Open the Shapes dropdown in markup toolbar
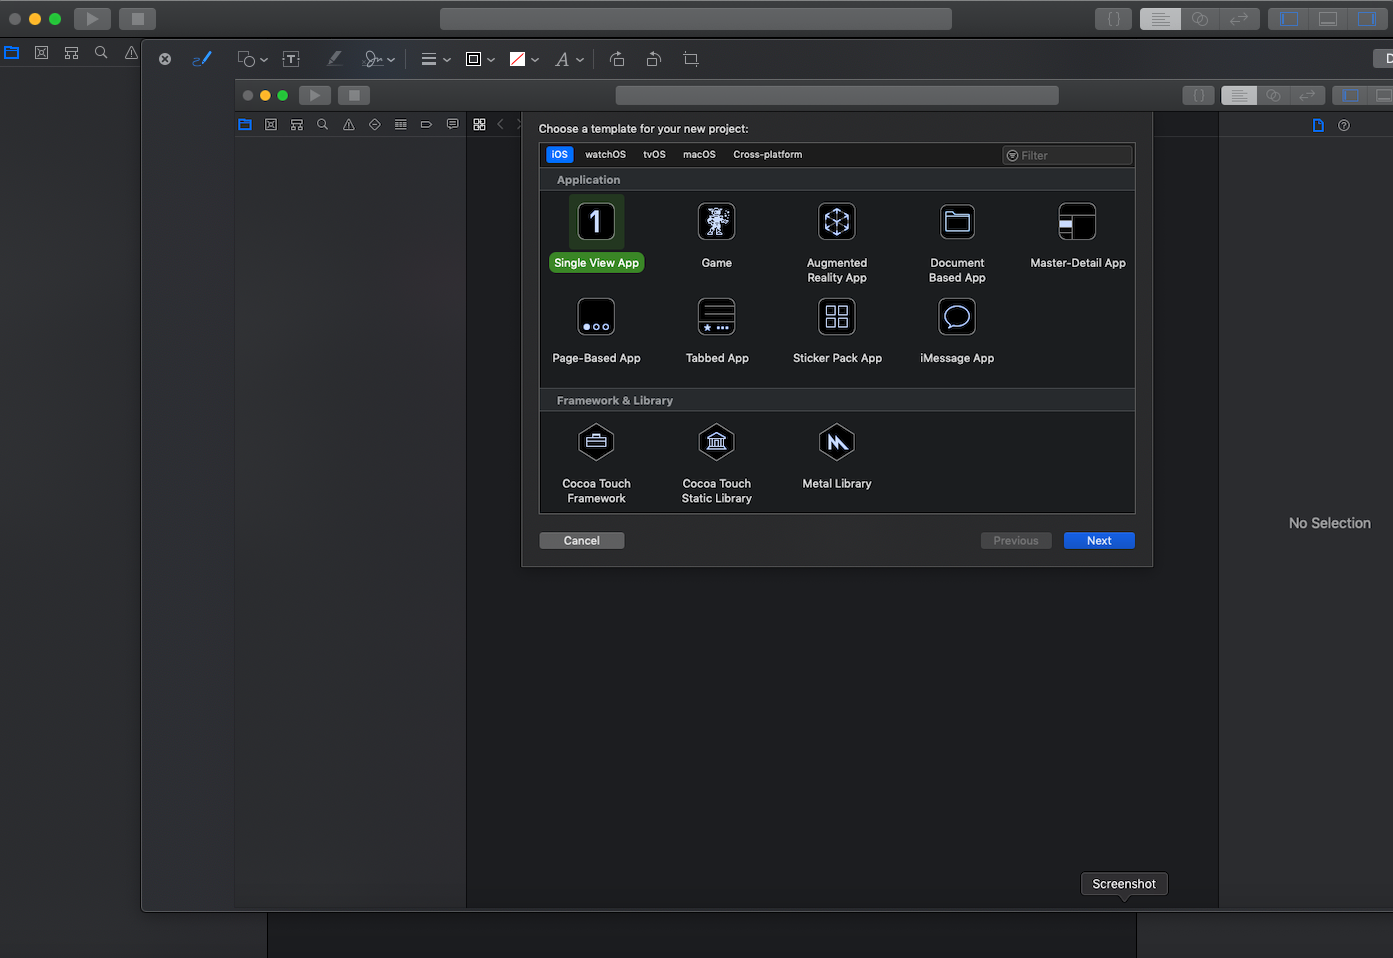Viewport: 1393px width, 958px height. click(x=252, y=59)
